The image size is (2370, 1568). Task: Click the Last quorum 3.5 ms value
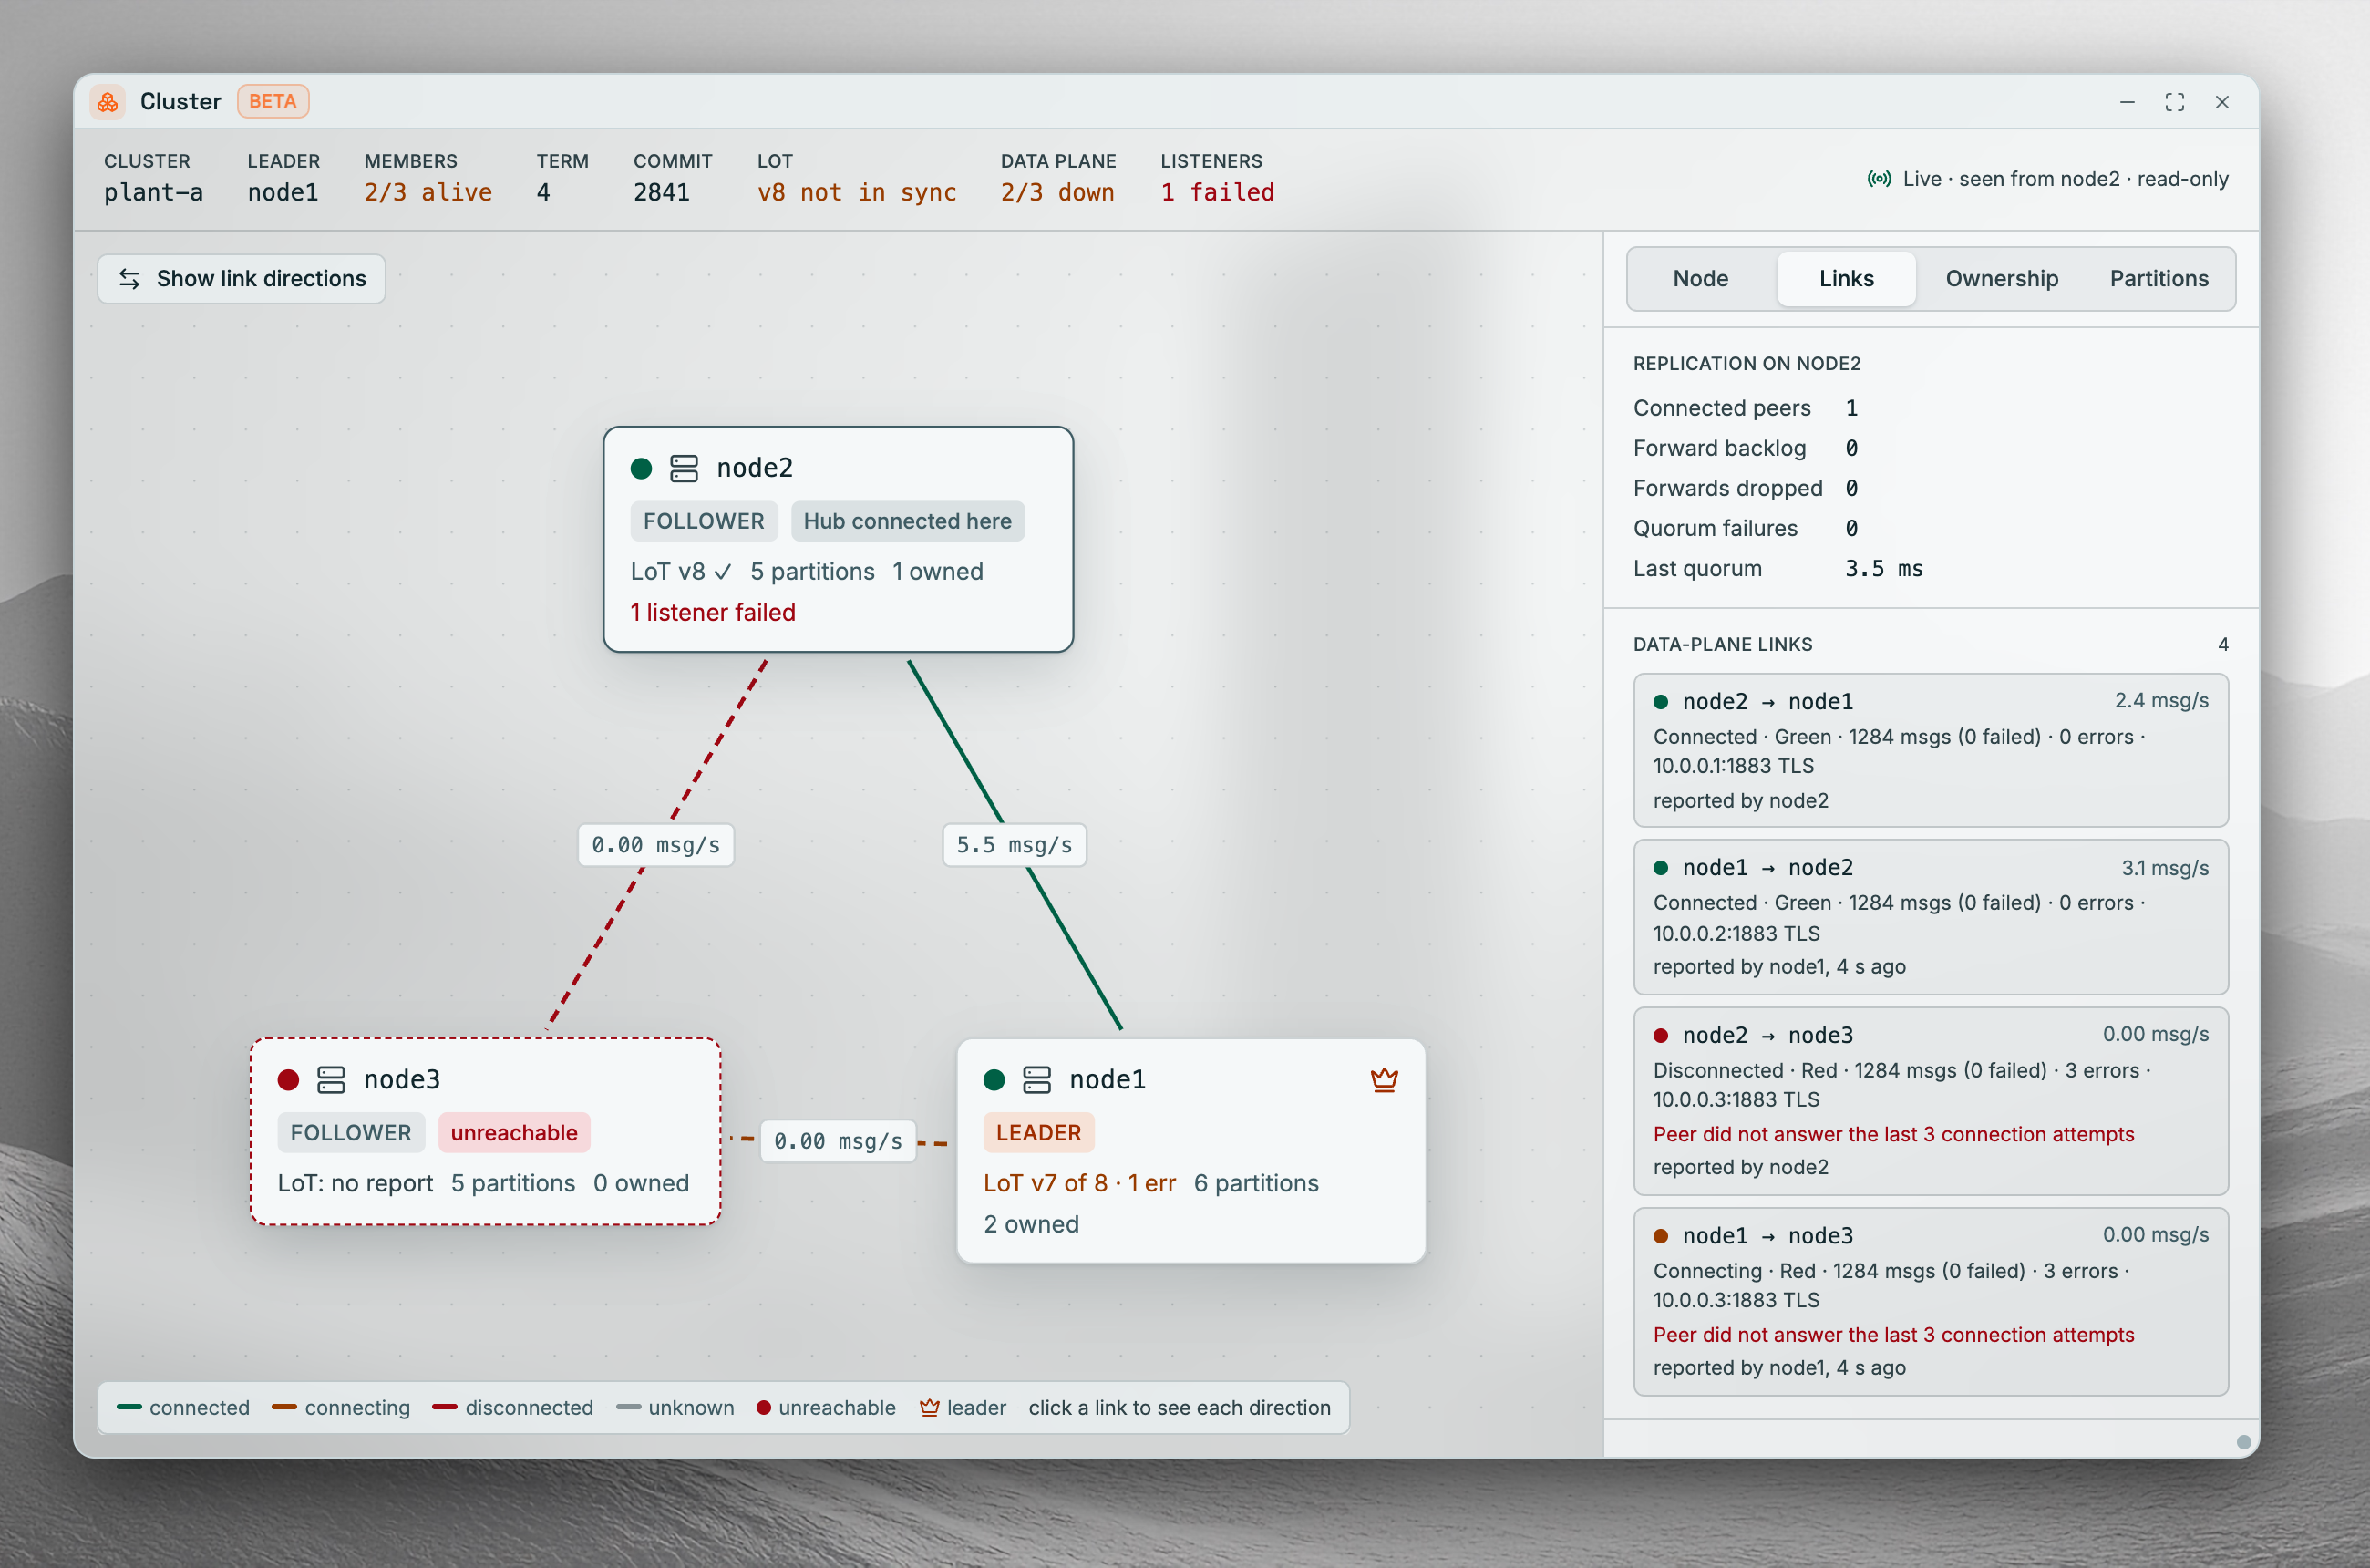pyautogui.click(x=1884, y=569)
